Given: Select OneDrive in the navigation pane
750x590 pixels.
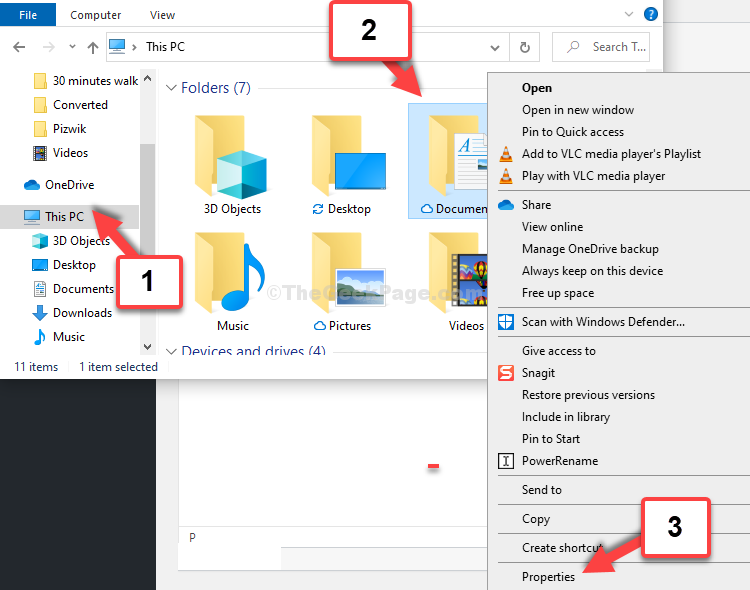Looking at the screenshot, I should (59, 185).
